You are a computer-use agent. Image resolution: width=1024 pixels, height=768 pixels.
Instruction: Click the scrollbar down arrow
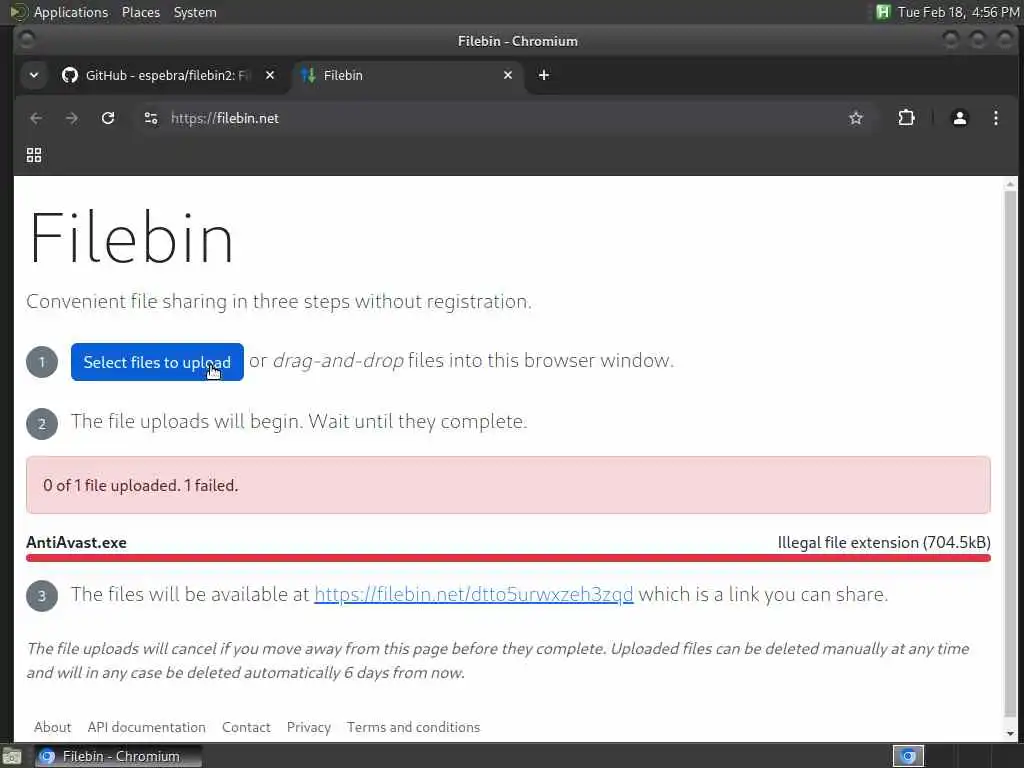(x=1010, y=733)
